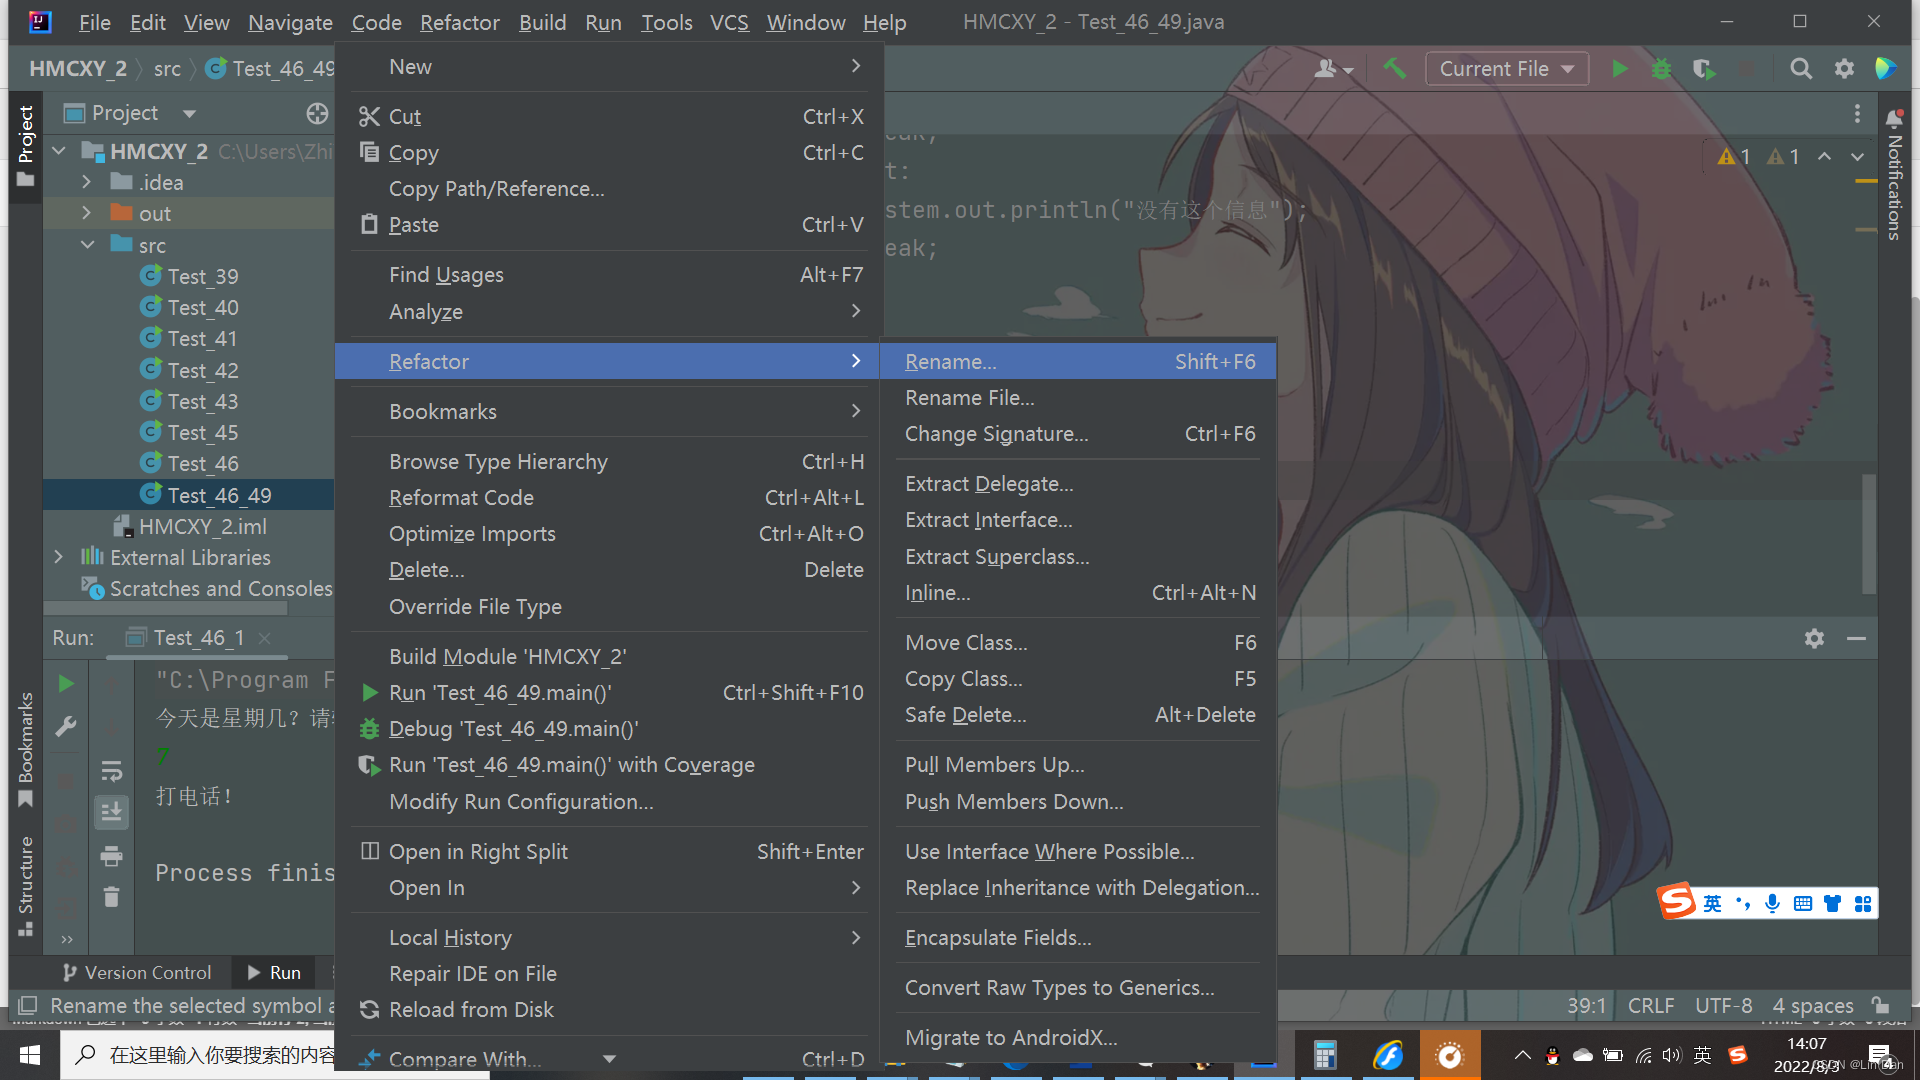Click the Cut scissors menu entry
The height and width of the screenshot is (1080, 1920).
610,116
